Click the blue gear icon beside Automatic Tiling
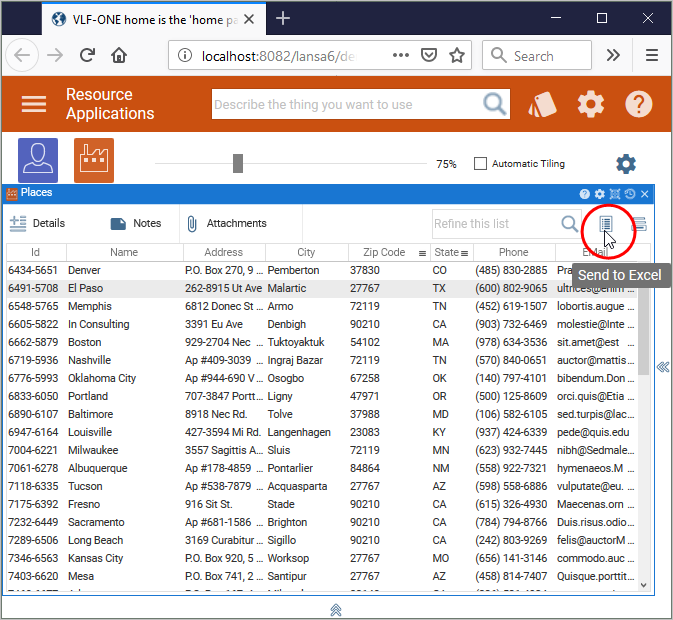Image resolution: width=673 pixels, height=620 pixels. (x=626, y=164)
